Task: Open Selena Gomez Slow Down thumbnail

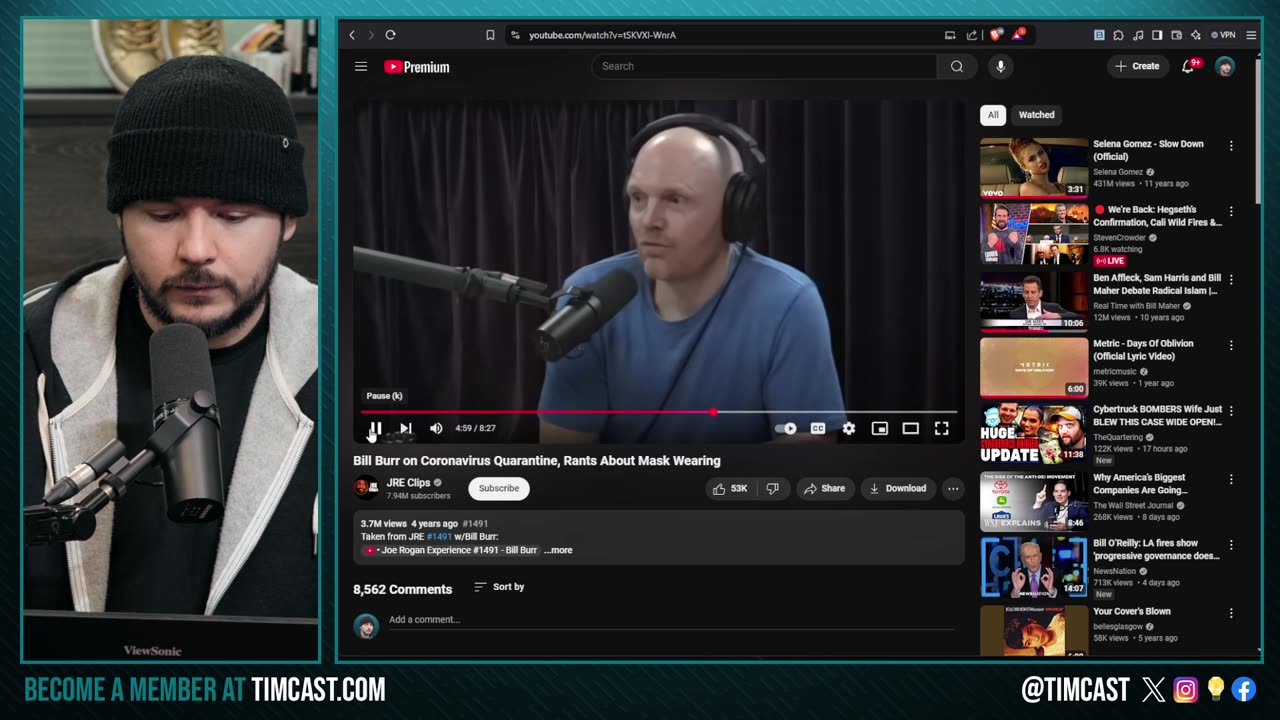Action: pos(1033,167)
